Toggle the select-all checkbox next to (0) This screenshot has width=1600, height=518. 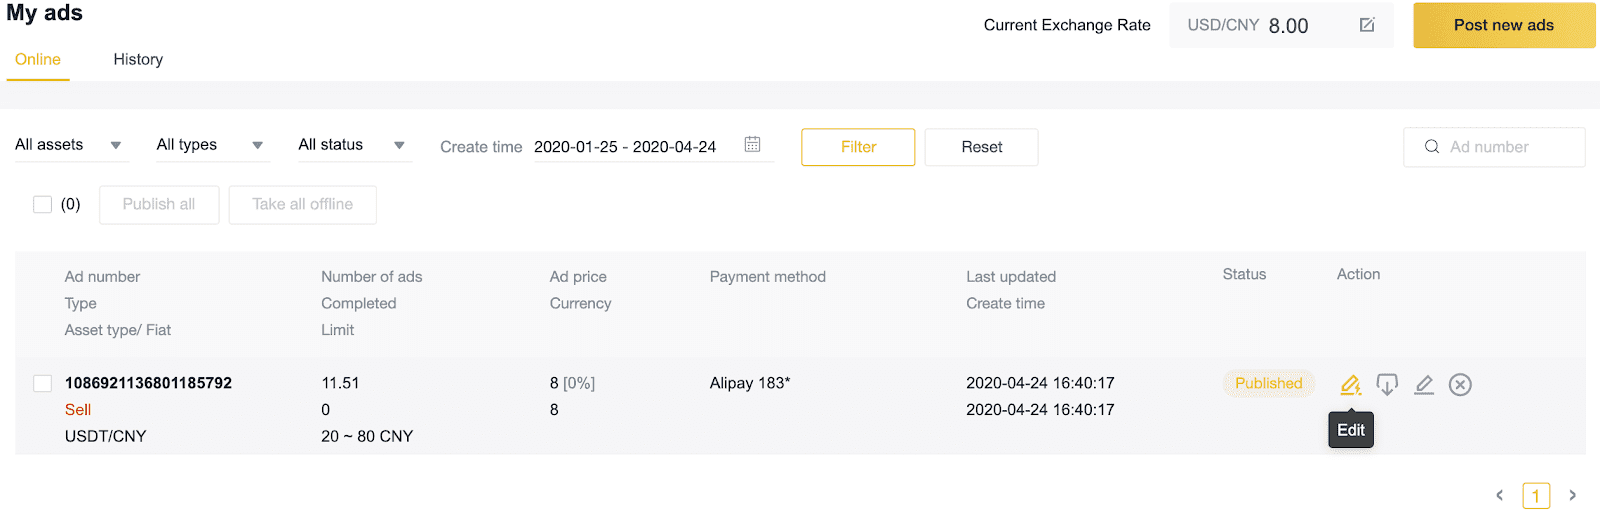click(x=42, y=204)
